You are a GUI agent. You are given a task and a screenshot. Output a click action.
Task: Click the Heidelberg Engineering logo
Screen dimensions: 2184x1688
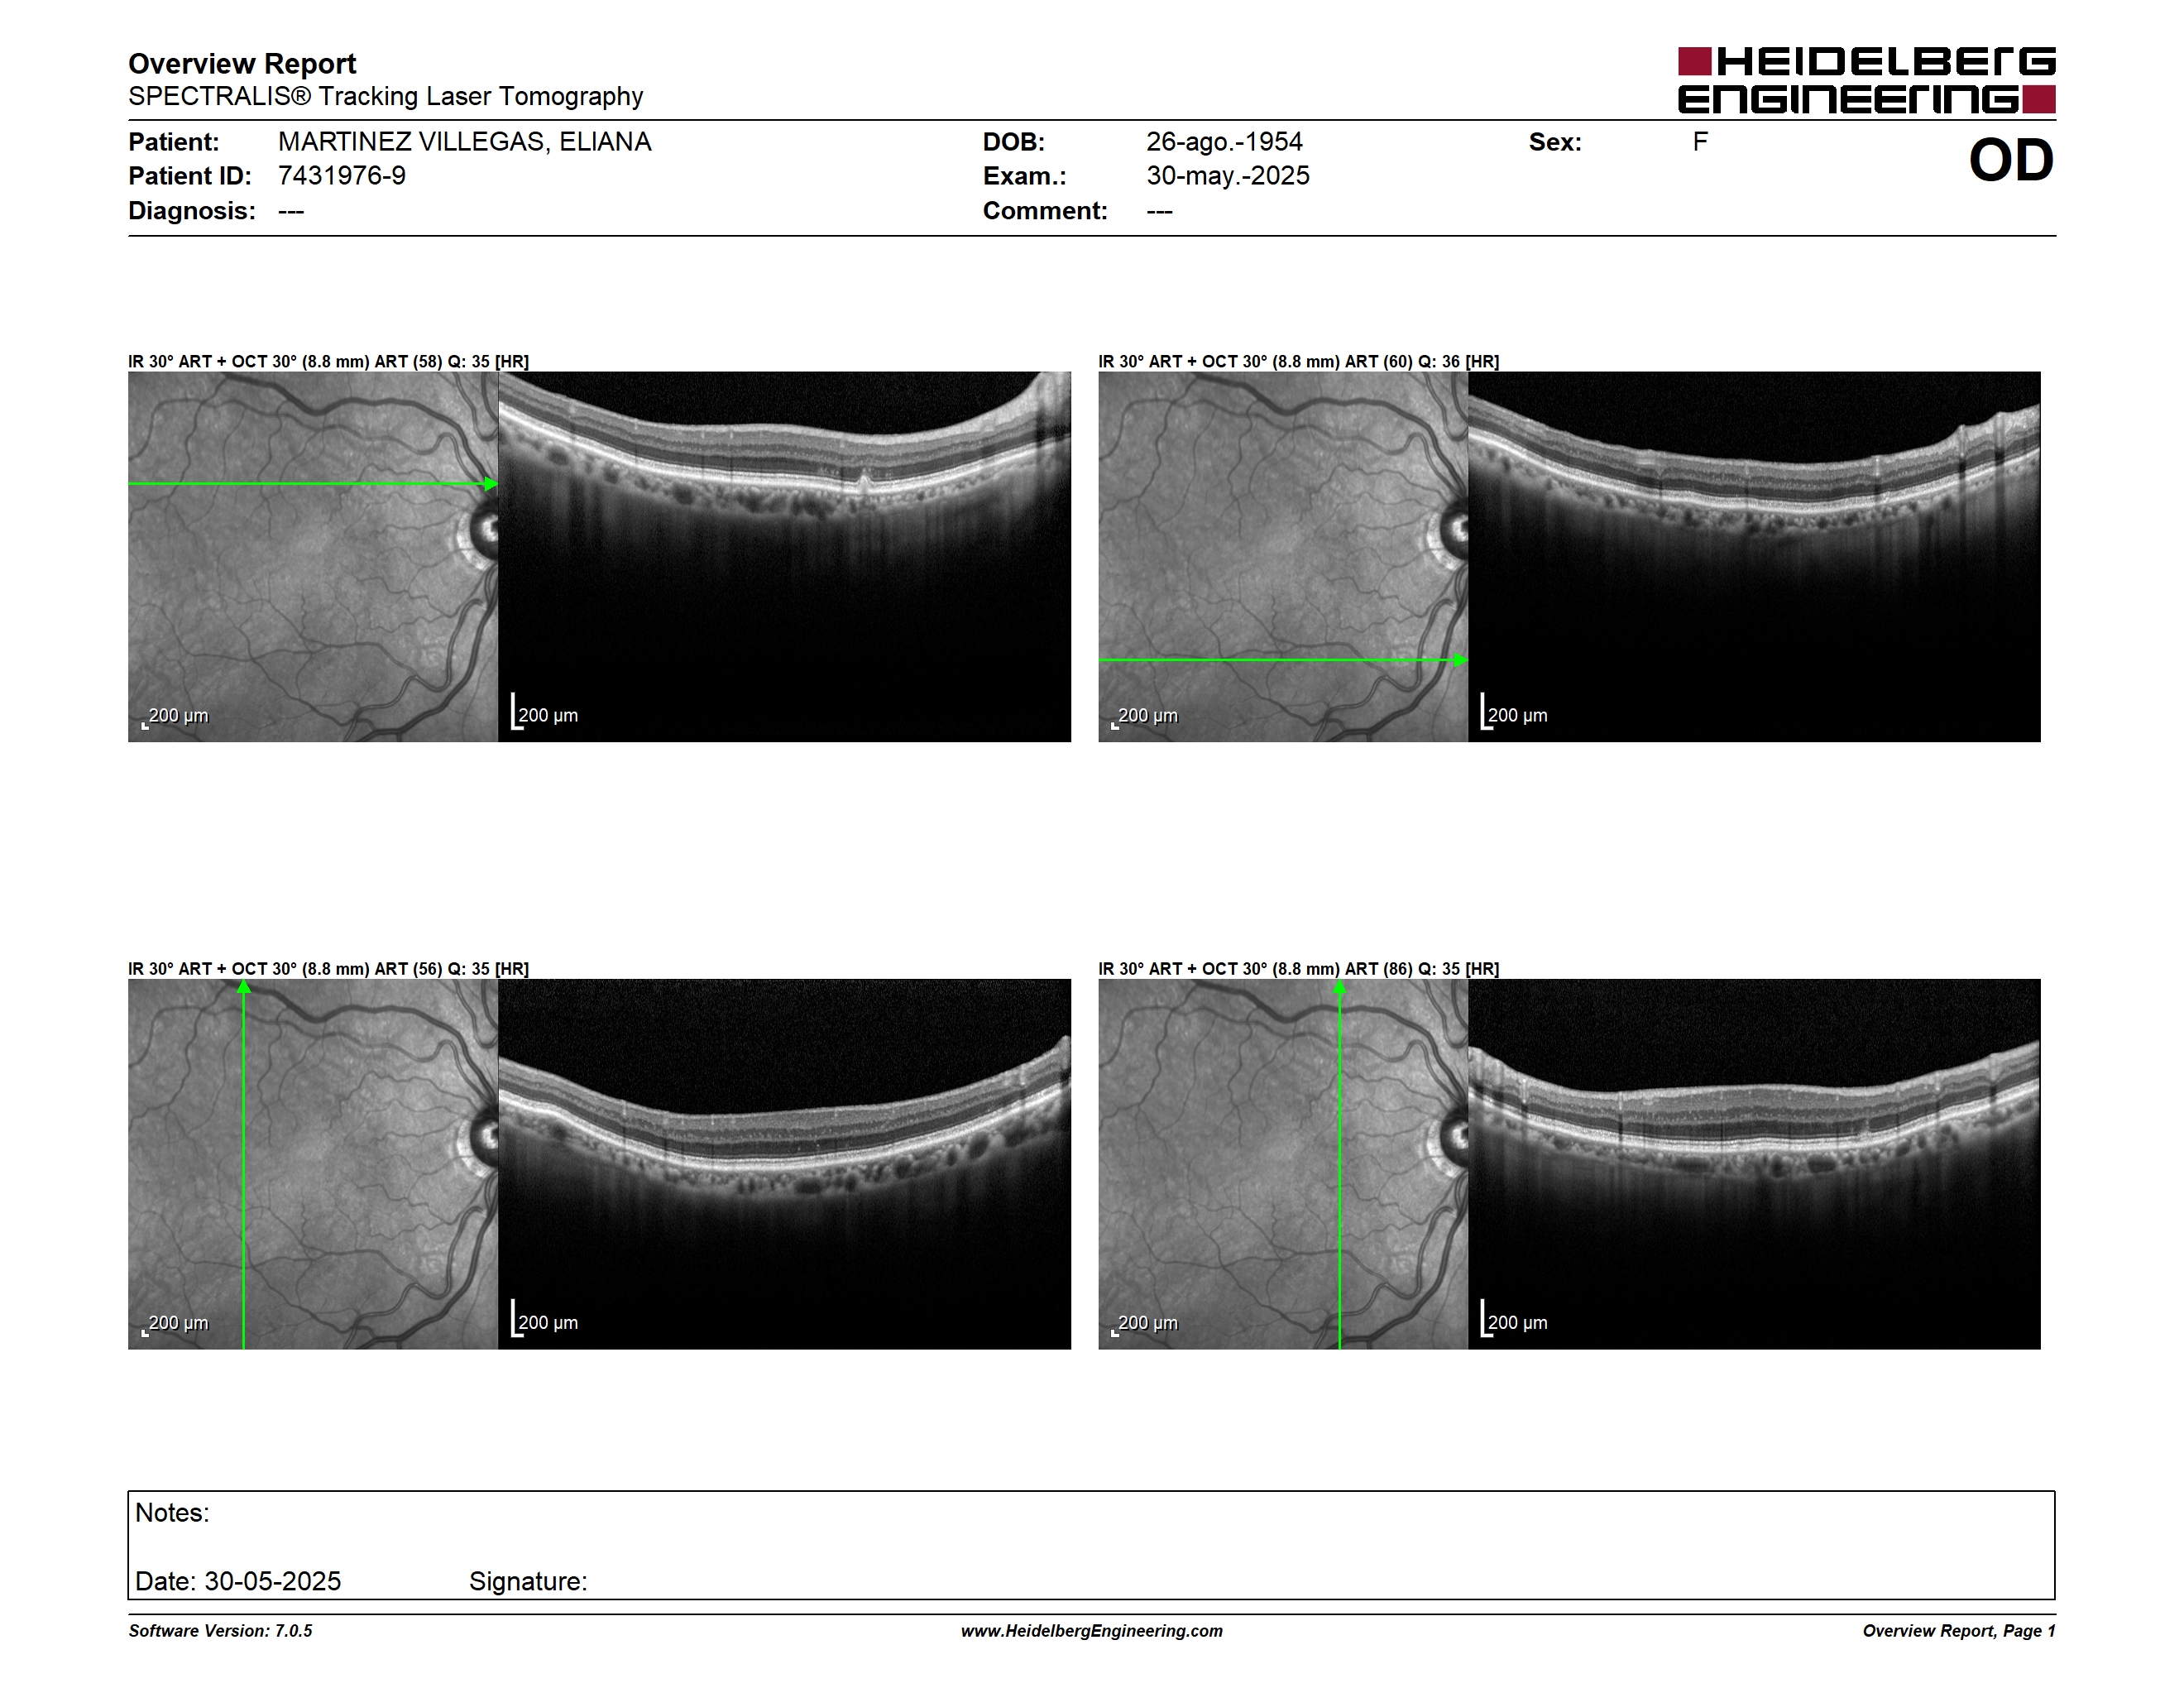click(1866, 80)
